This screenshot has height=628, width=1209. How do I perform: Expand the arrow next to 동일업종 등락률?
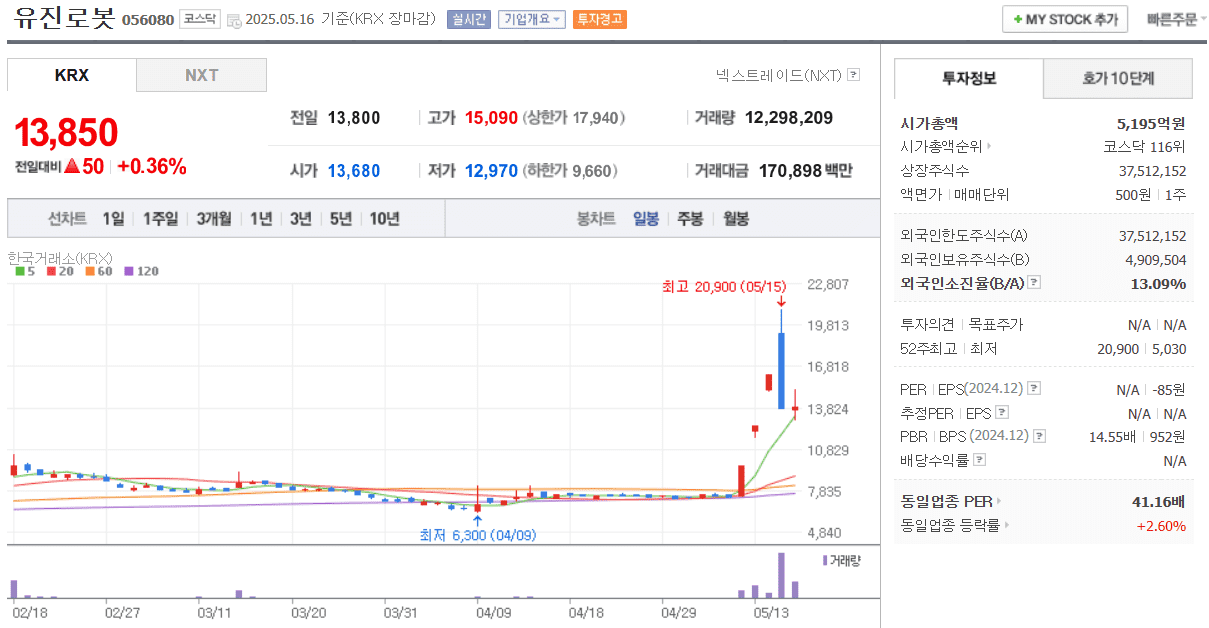click(1006, 525)
